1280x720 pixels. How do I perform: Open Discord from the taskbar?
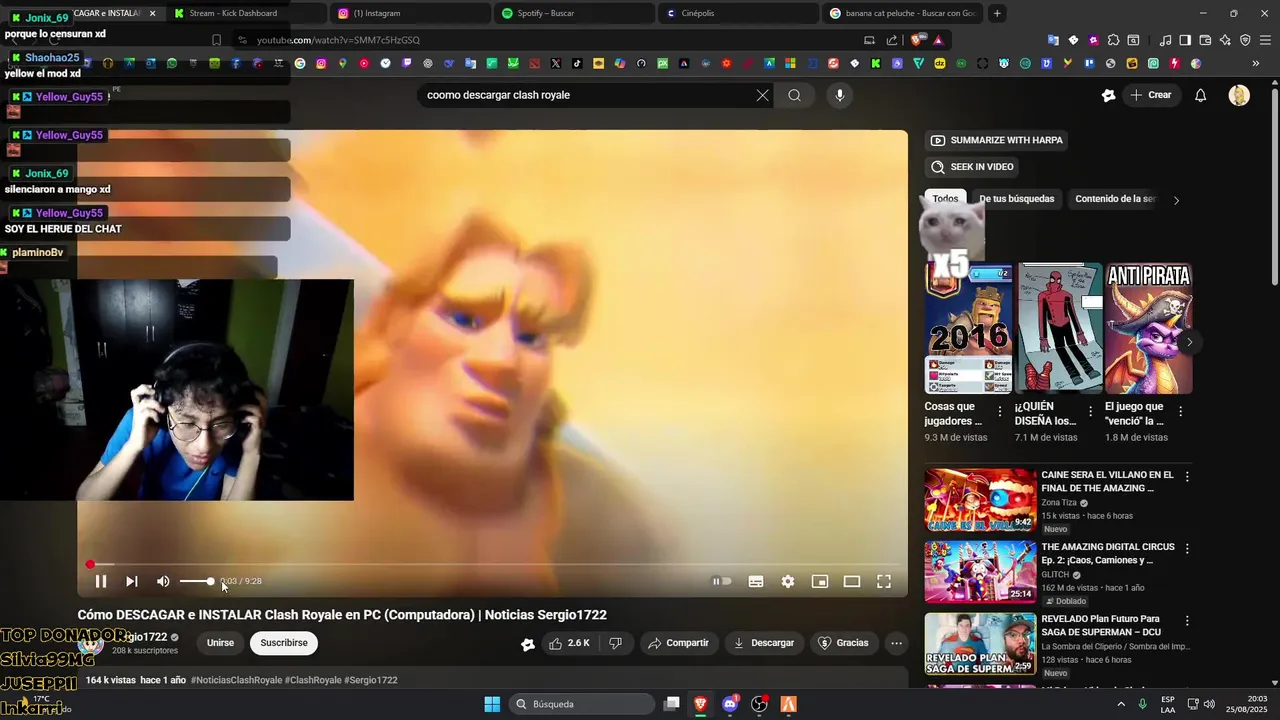pos(730,704)
